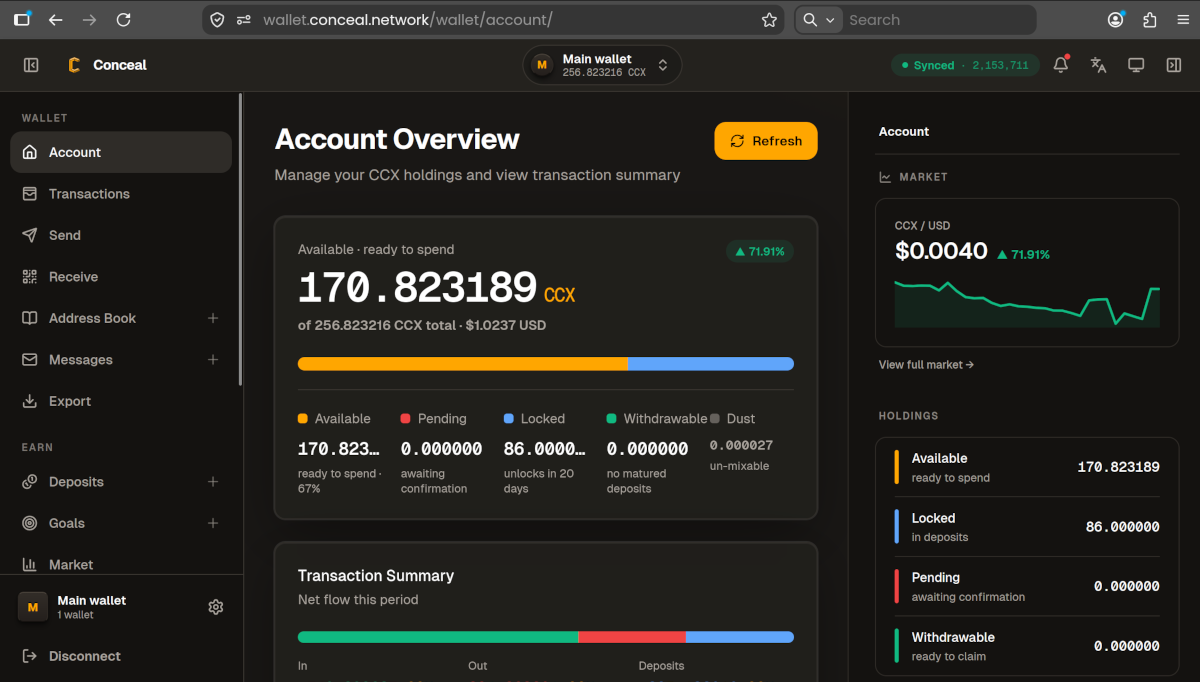The height and width of the screenshot is (682, 1200).
Task: Go to Transactions in sidebar
Action: pos(121,194)
